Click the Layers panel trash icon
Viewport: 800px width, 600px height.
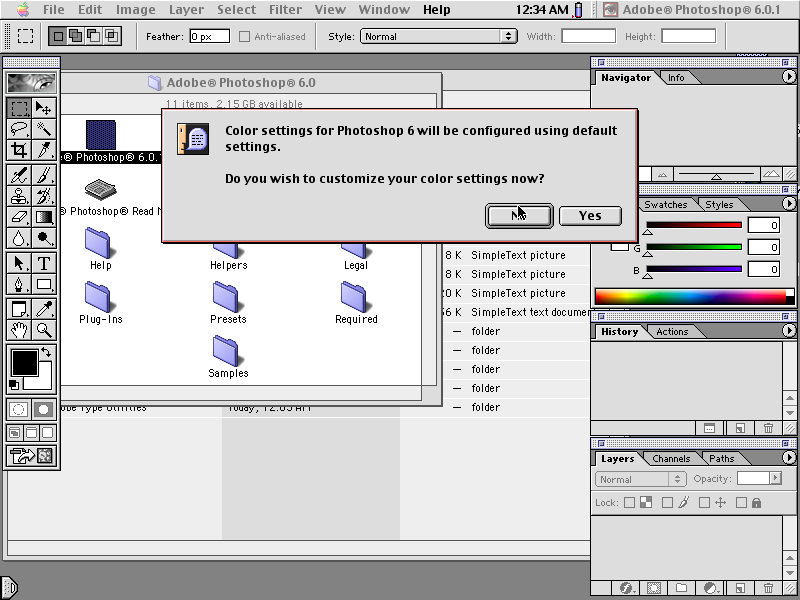coord(769,588)
